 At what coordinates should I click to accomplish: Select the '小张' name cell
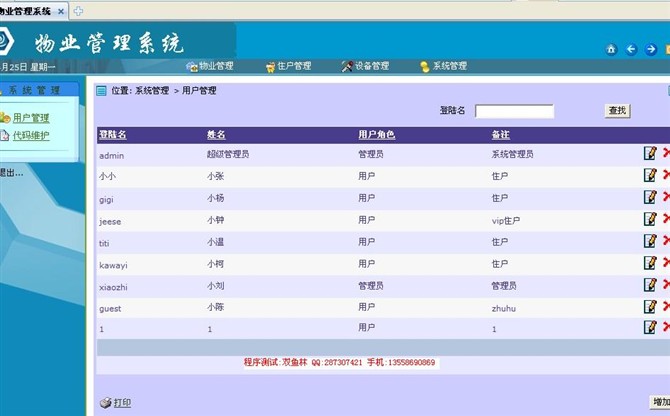coord(215,176)
